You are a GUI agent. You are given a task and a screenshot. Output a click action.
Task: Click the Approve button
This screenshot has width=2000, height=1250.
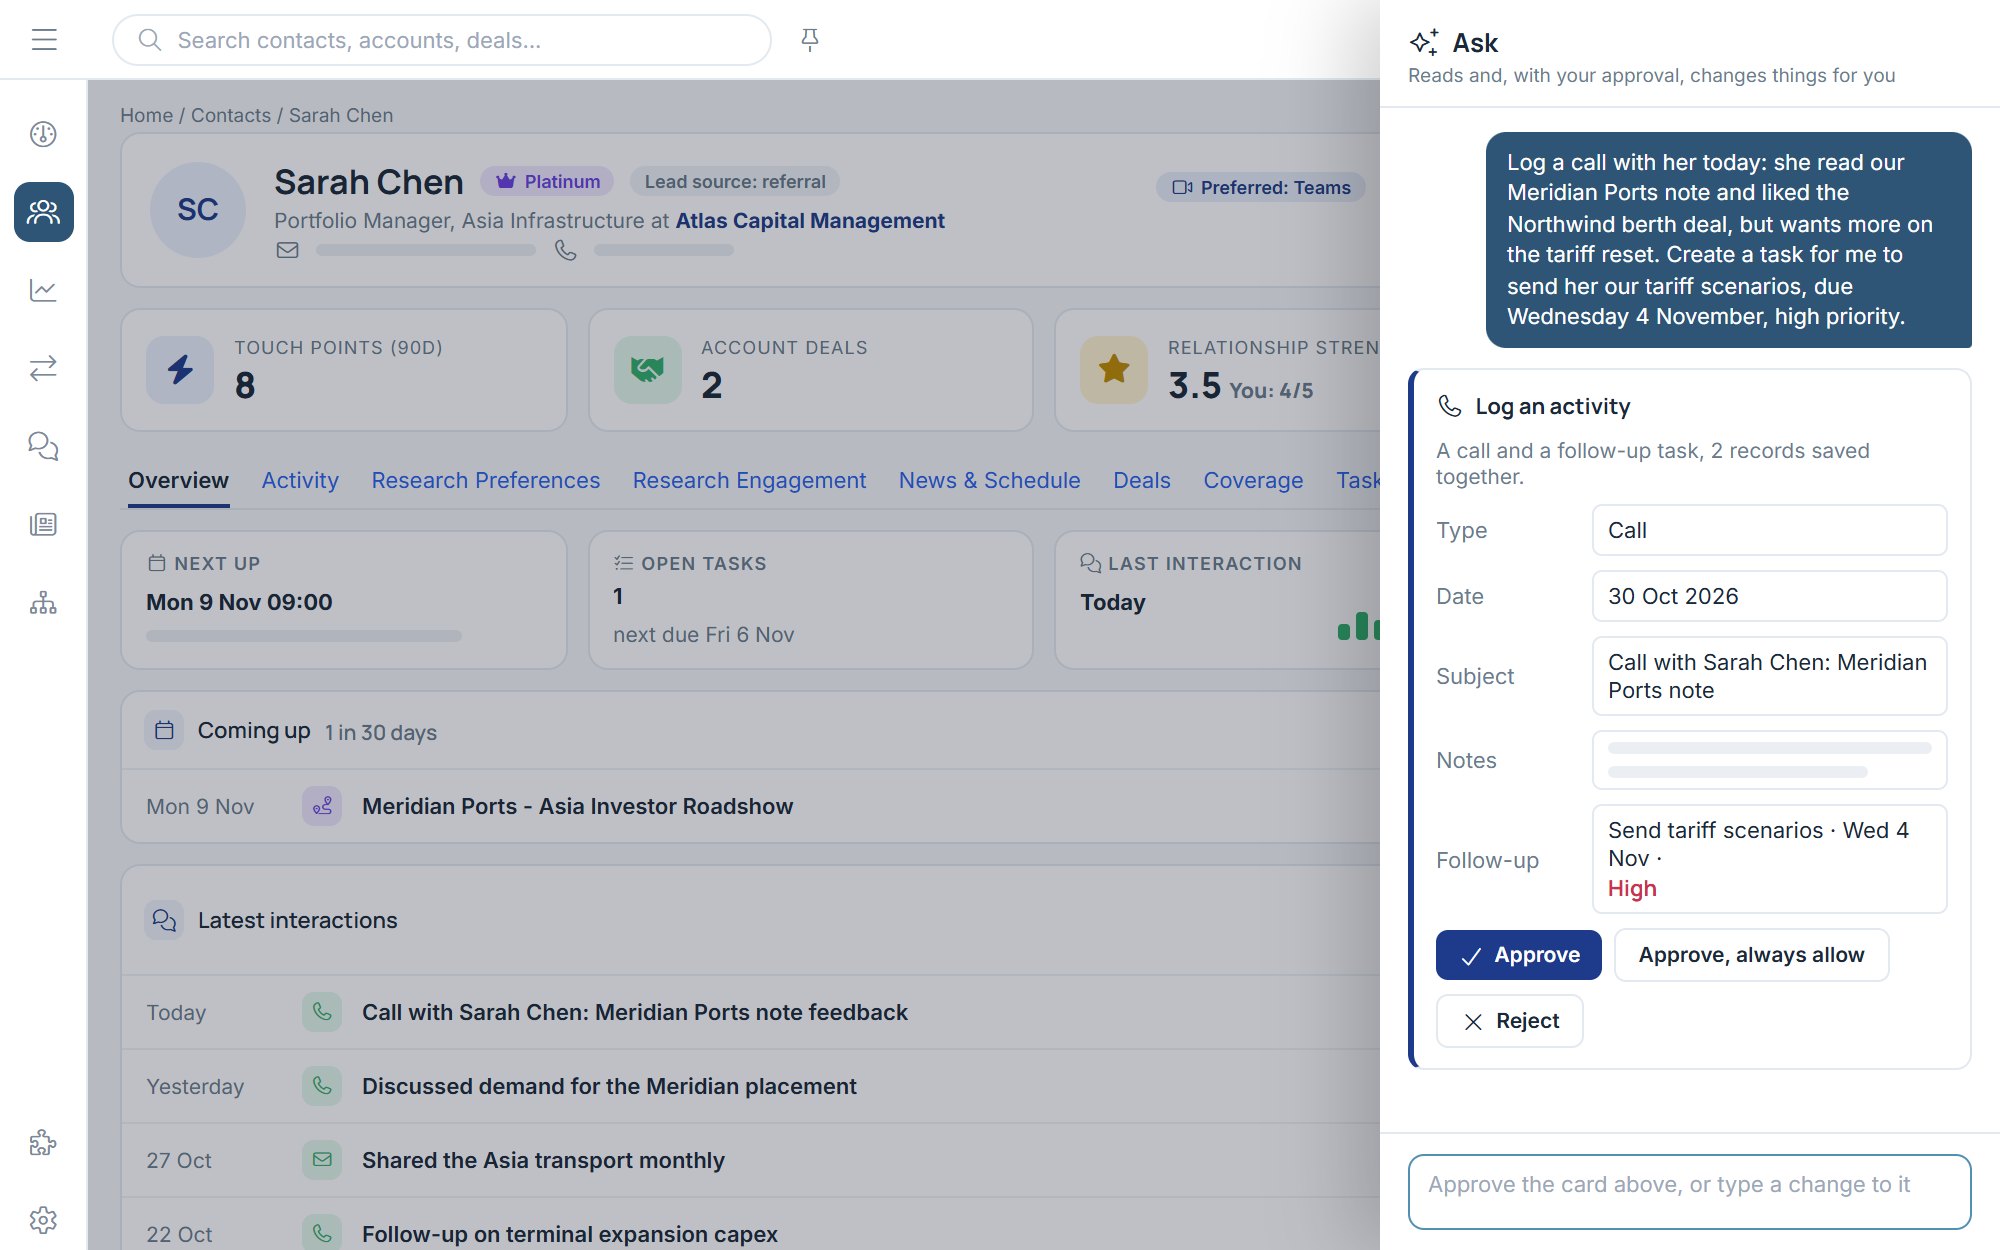pos(1518,955)
